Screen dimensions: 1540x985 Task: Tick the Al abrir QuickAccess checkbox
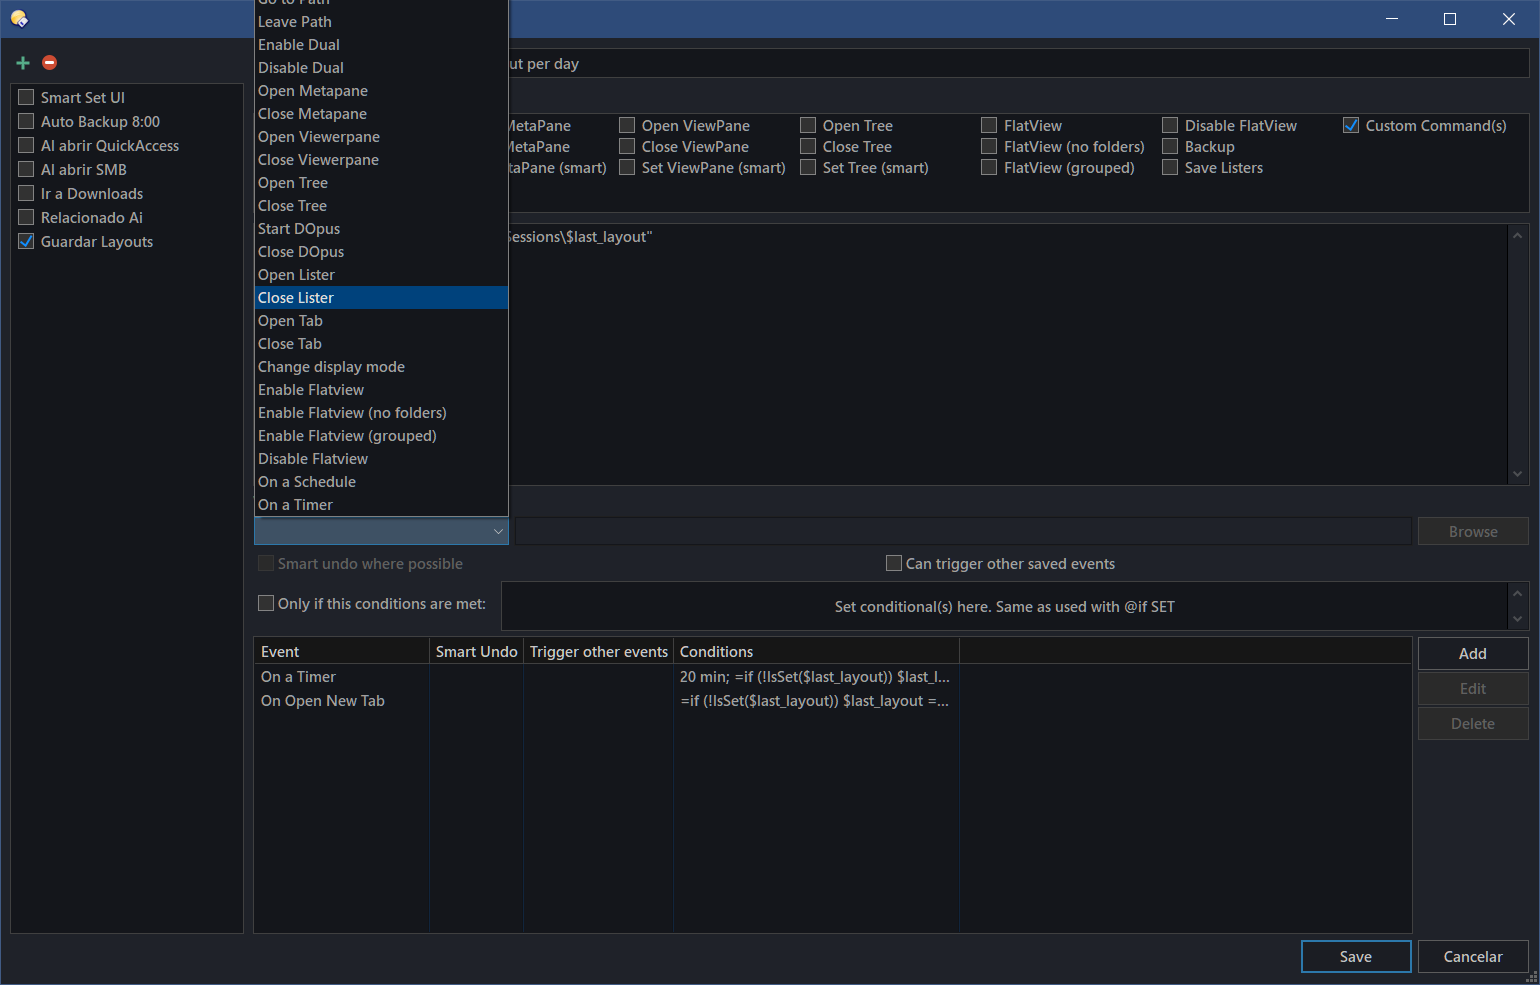click(27, 145)
